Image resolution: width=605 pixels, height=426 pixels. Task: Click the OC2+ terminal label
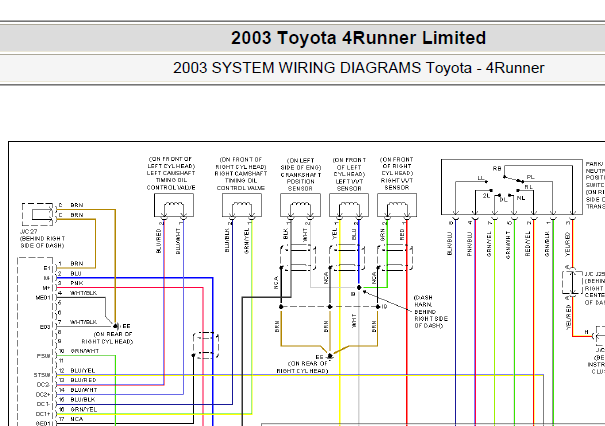click(43, 394)
